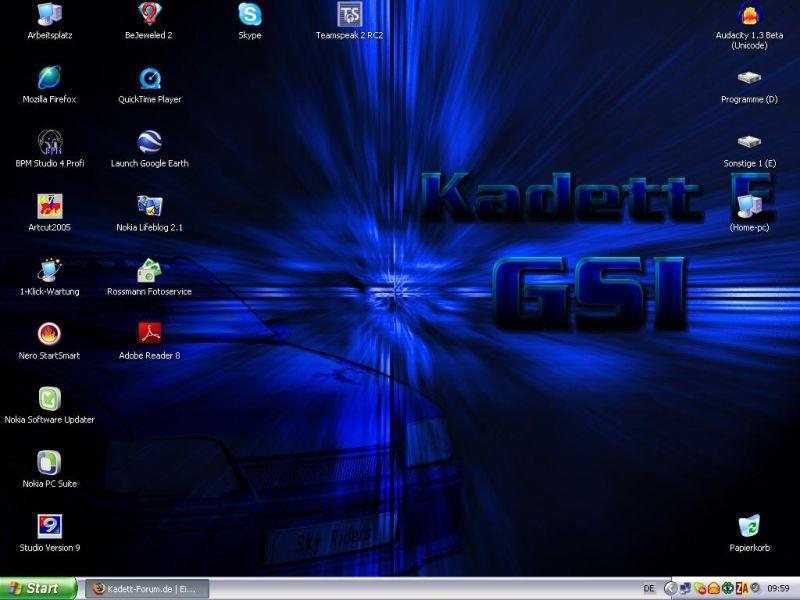This screenshot has width=800, height=600.
Task: Click the Rossmann Fotoservice shortcut
Action: pos(149,270)
